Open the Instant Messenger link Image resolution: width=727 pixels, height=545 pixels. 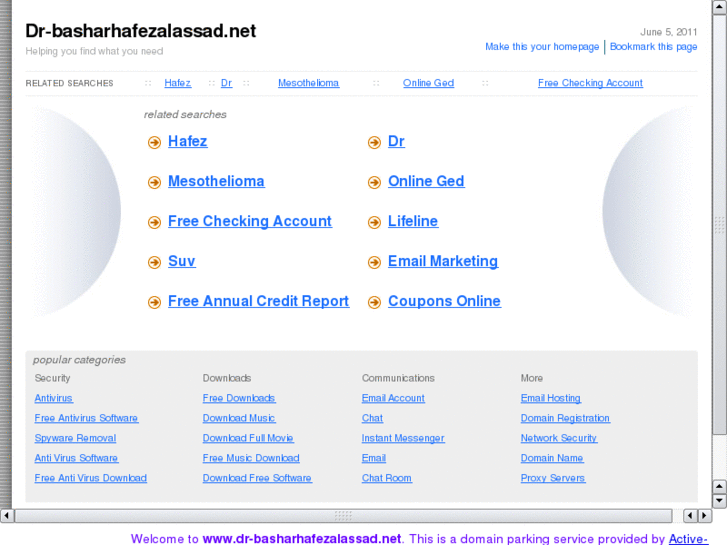pyautogui.click(x=403, y=438)
